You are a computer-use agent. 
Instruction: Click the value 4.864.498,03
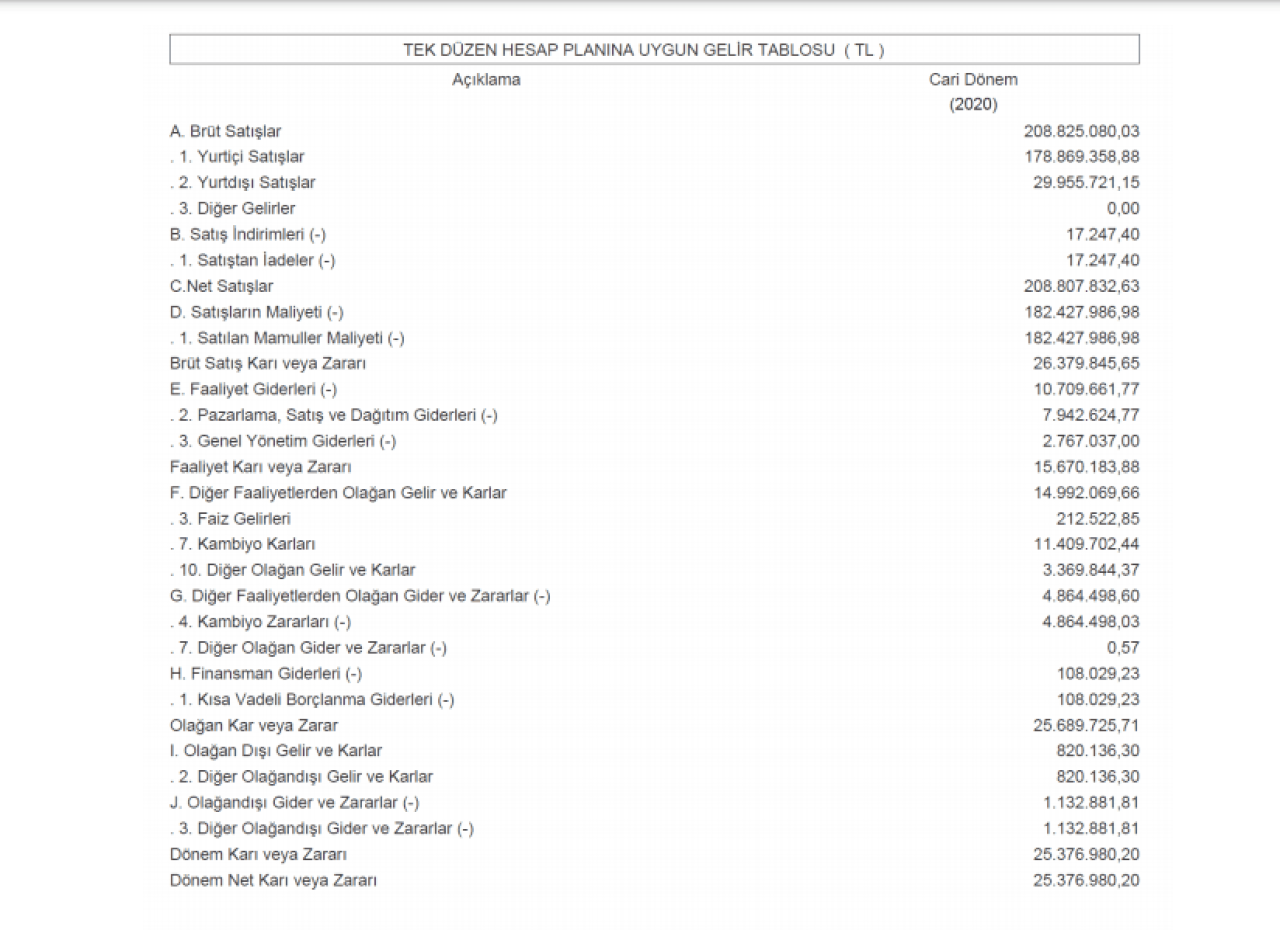pos(1091,622)
